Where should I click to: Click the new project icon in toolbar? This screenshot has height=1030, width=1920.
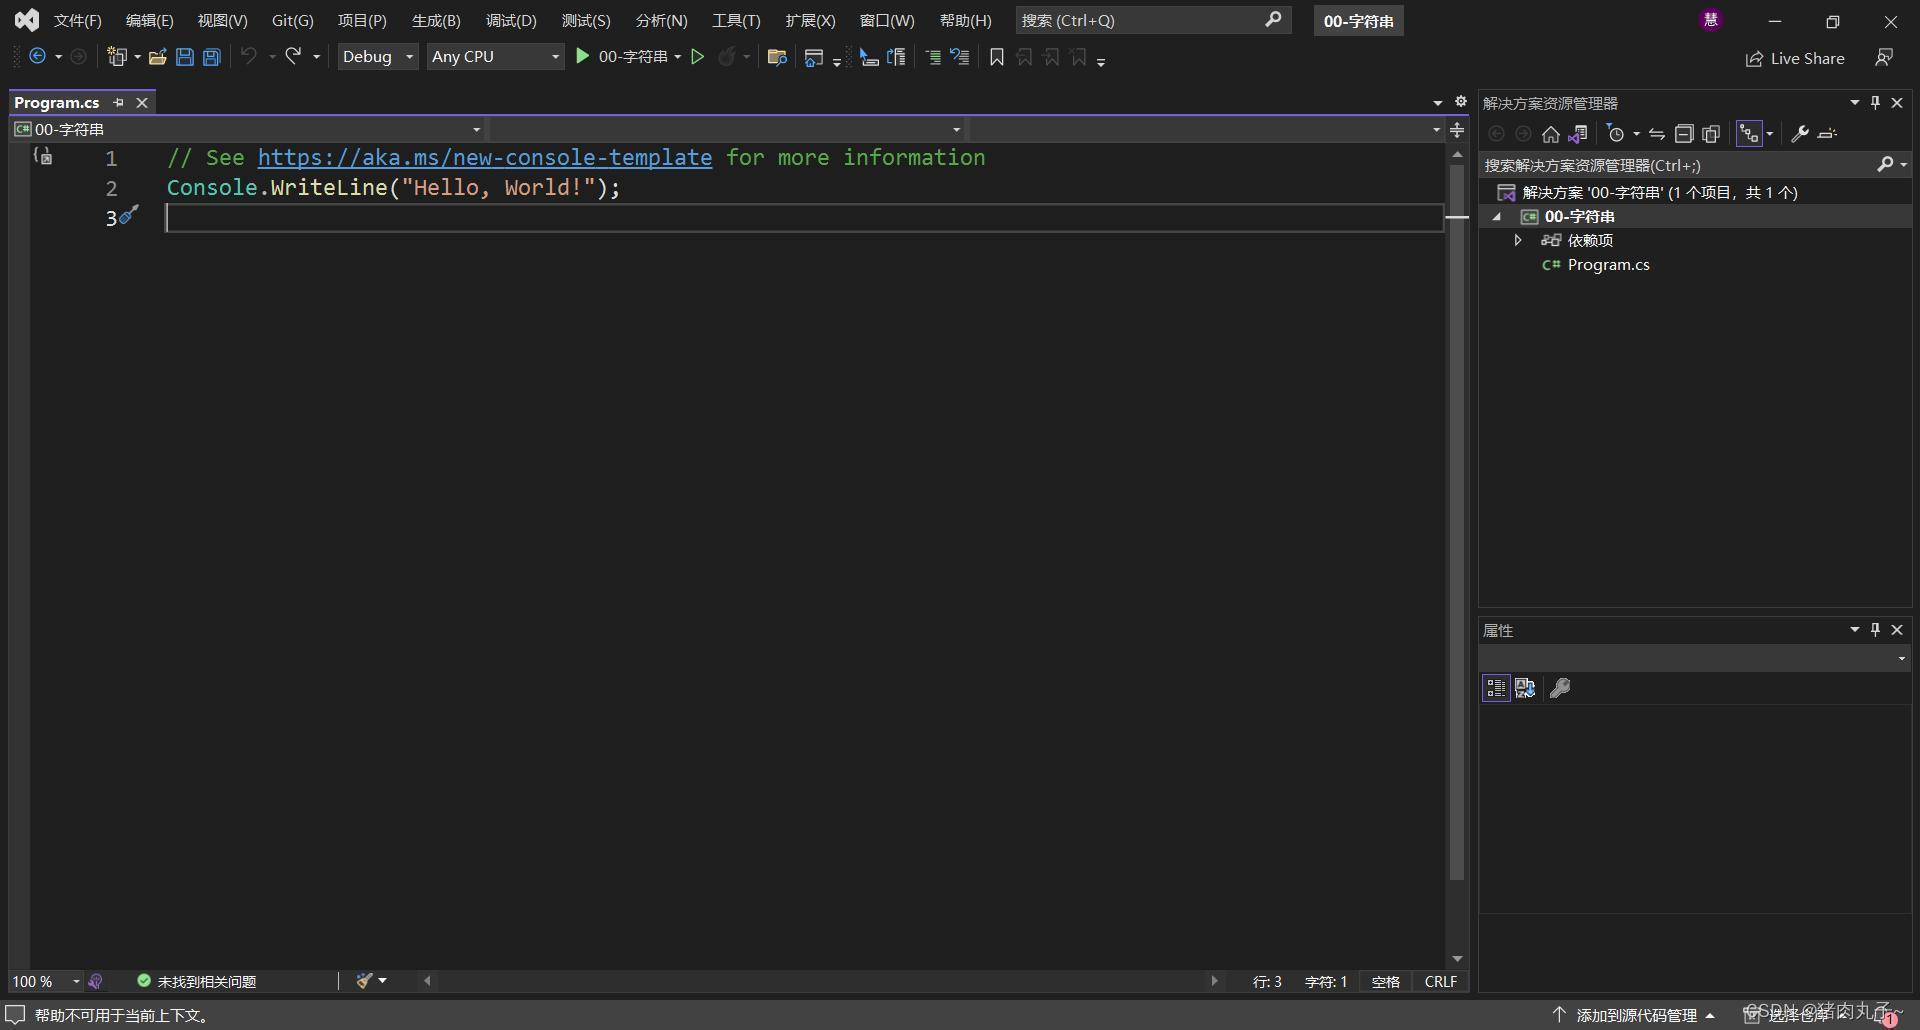(117, 57)
